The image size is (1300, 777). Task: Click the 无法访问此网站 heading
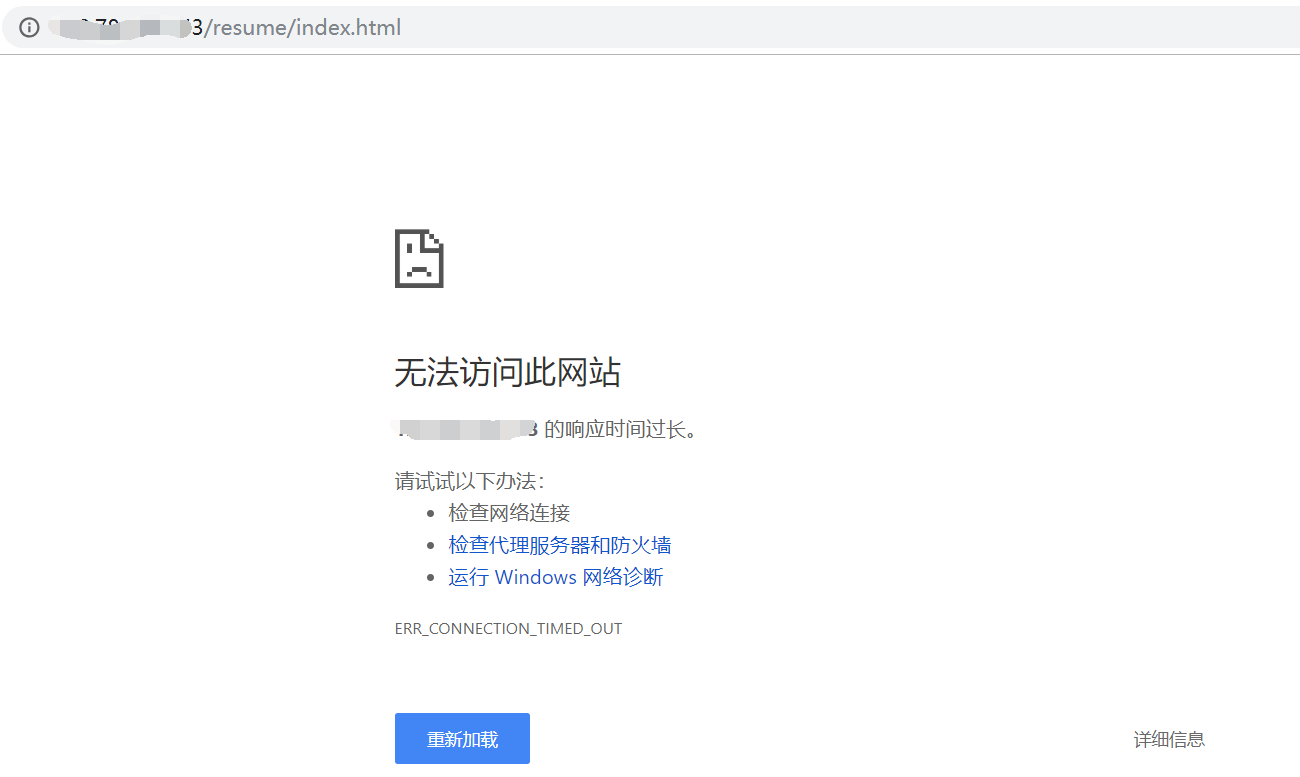[508, 372]
